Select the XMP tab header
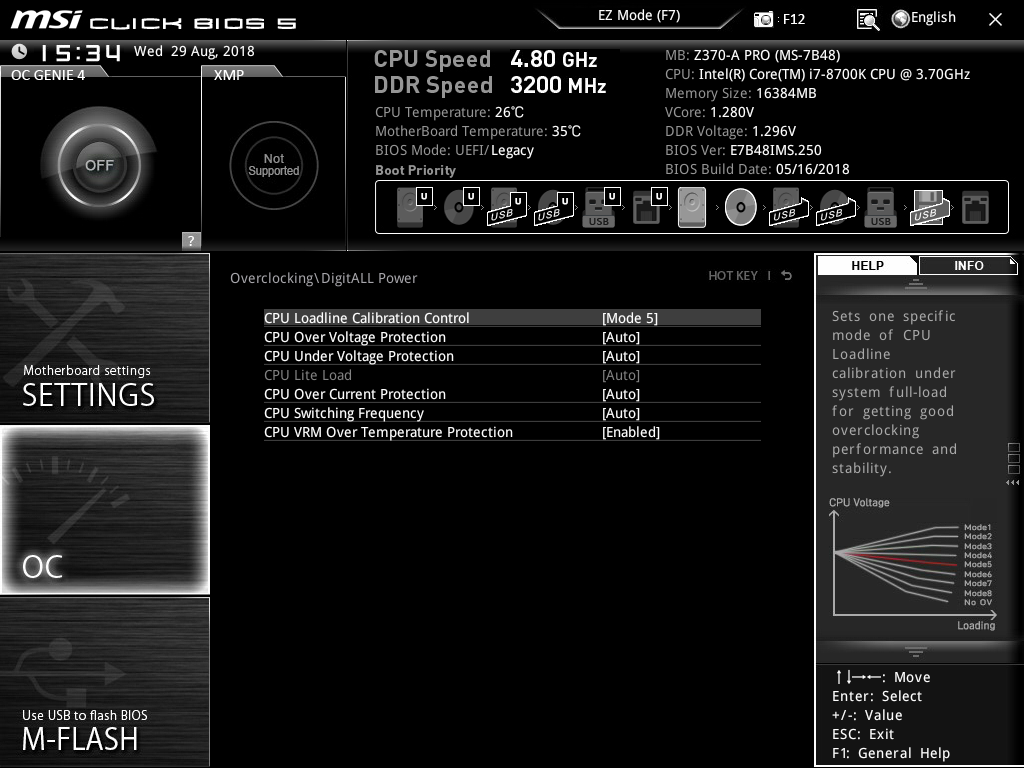Viewport: 1024px width, 768px height. [x=230, y=74]
